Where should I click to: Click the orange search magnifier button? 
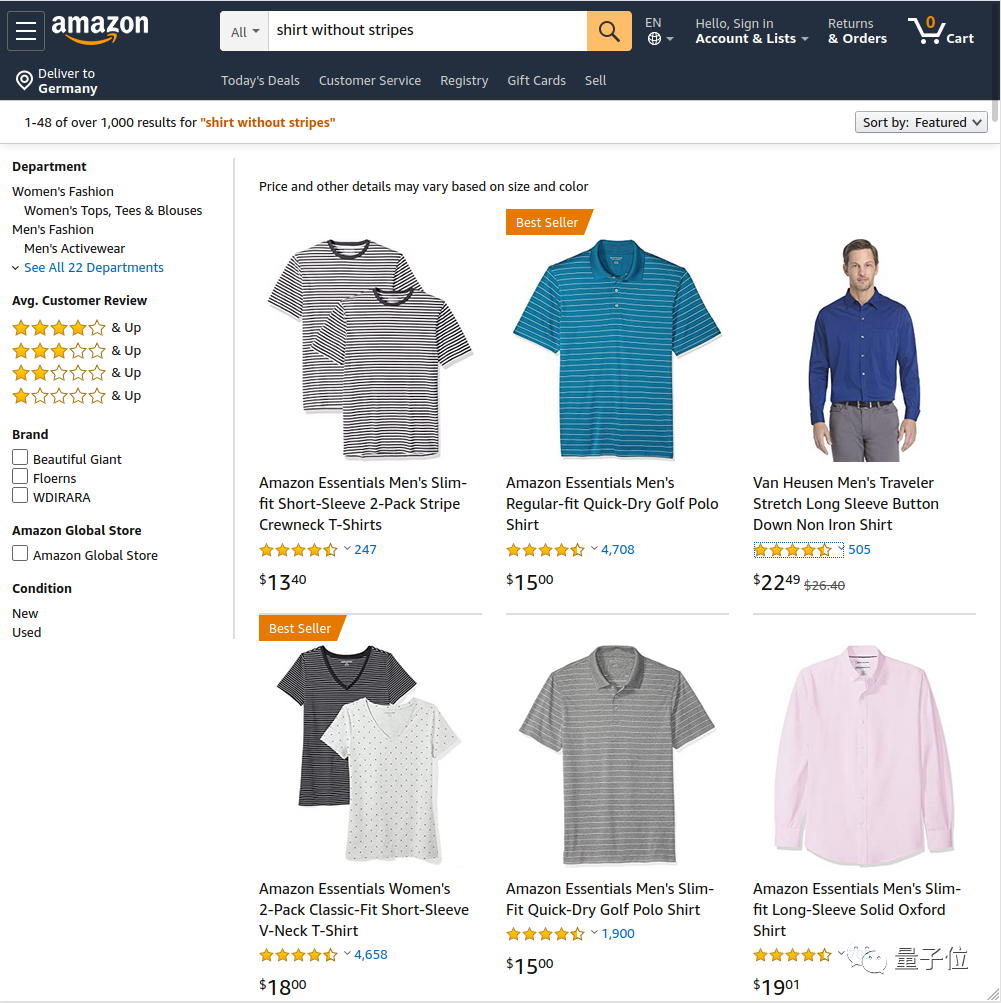[609, 31]
